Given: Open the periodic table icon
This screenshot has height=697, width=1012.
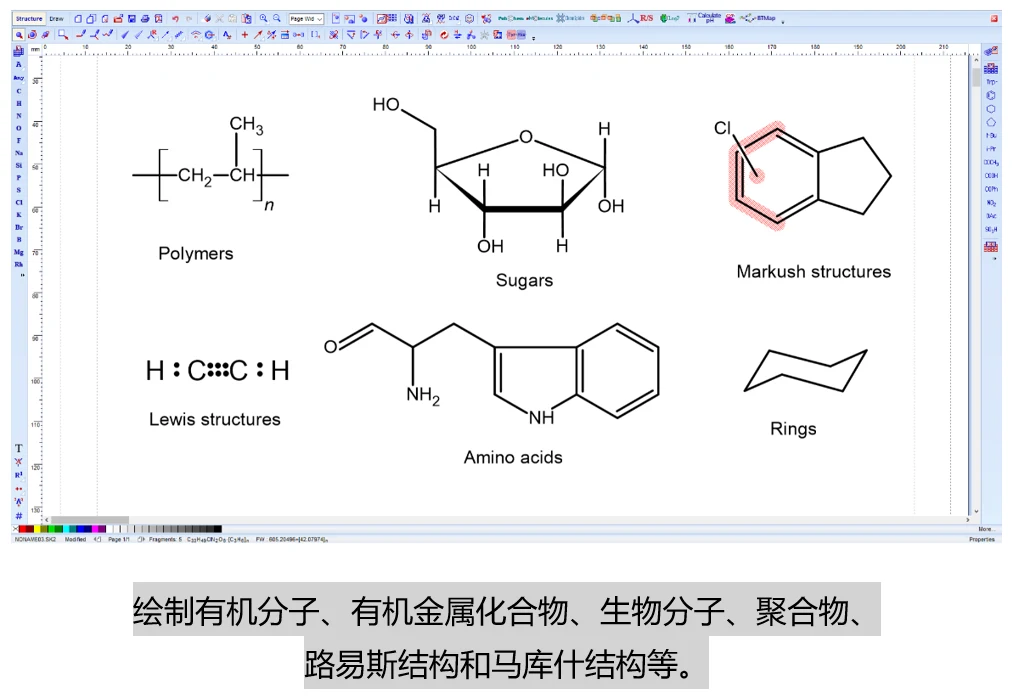Looking at the screenshot, I should (19, 50).
